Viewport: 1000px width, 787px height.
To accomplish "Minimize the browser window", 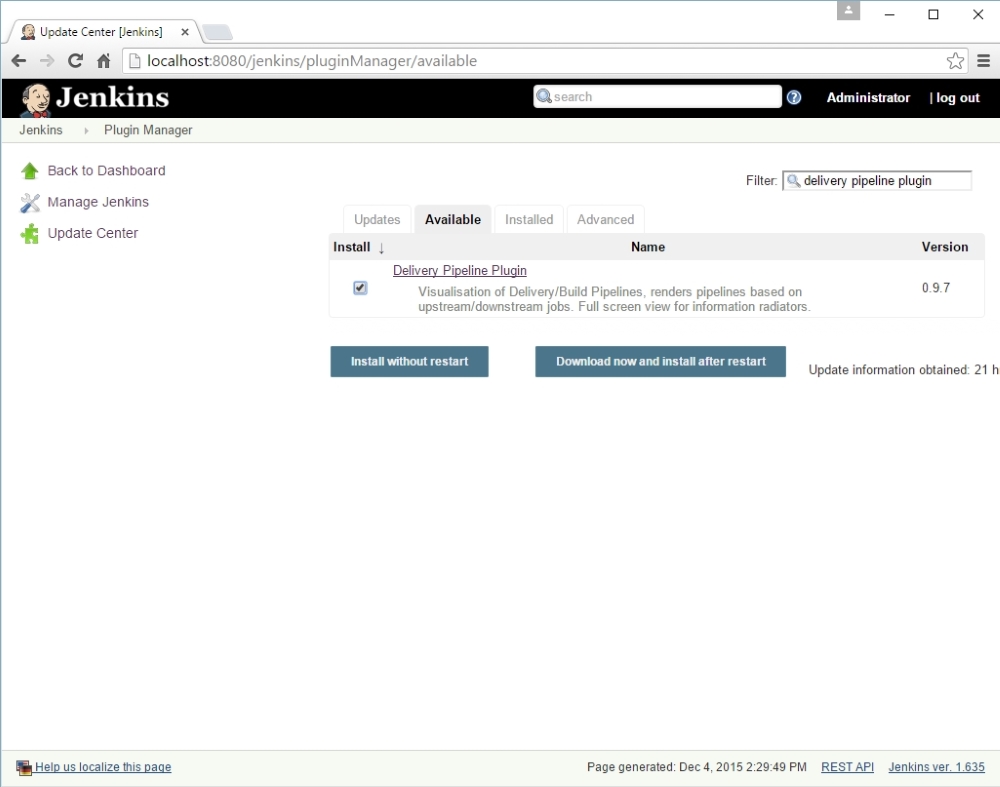I will [x=890, y=15].
